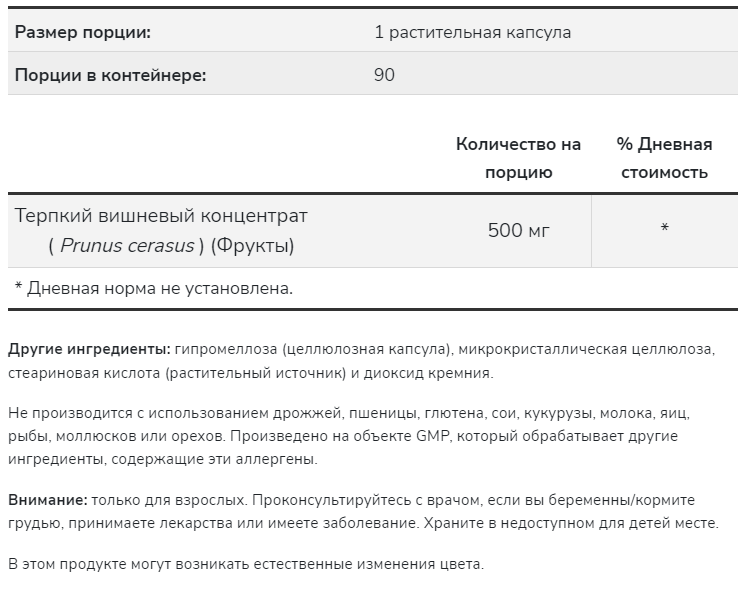Click the bold 'Внимание:' heading
Image resolution: width=748 pixels, height=591 pixels.
point(48,500)
